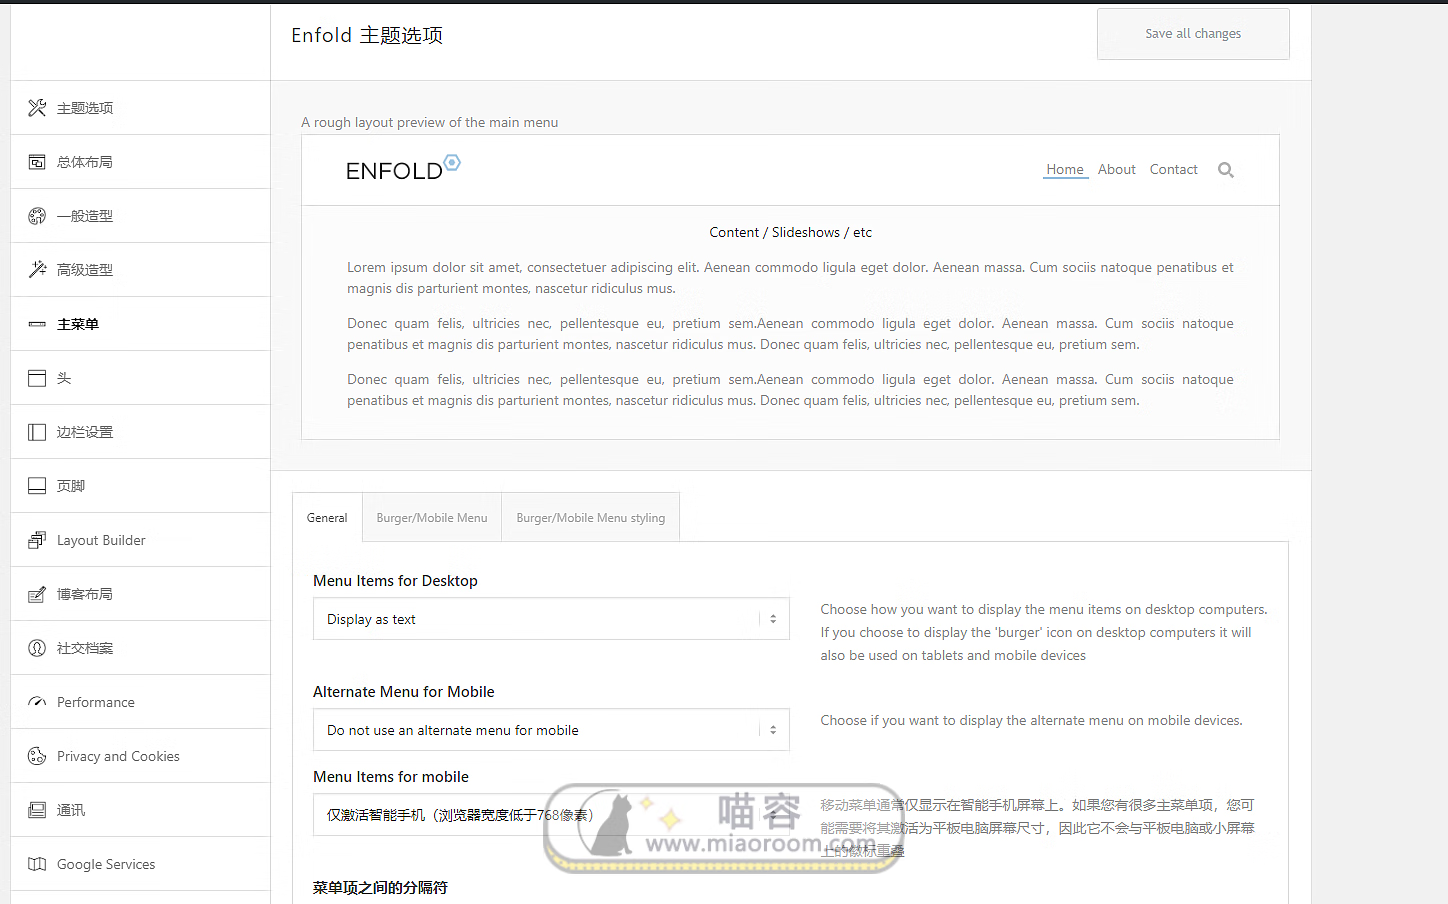Click the Display as text dropdown arrow

point(773,619)
